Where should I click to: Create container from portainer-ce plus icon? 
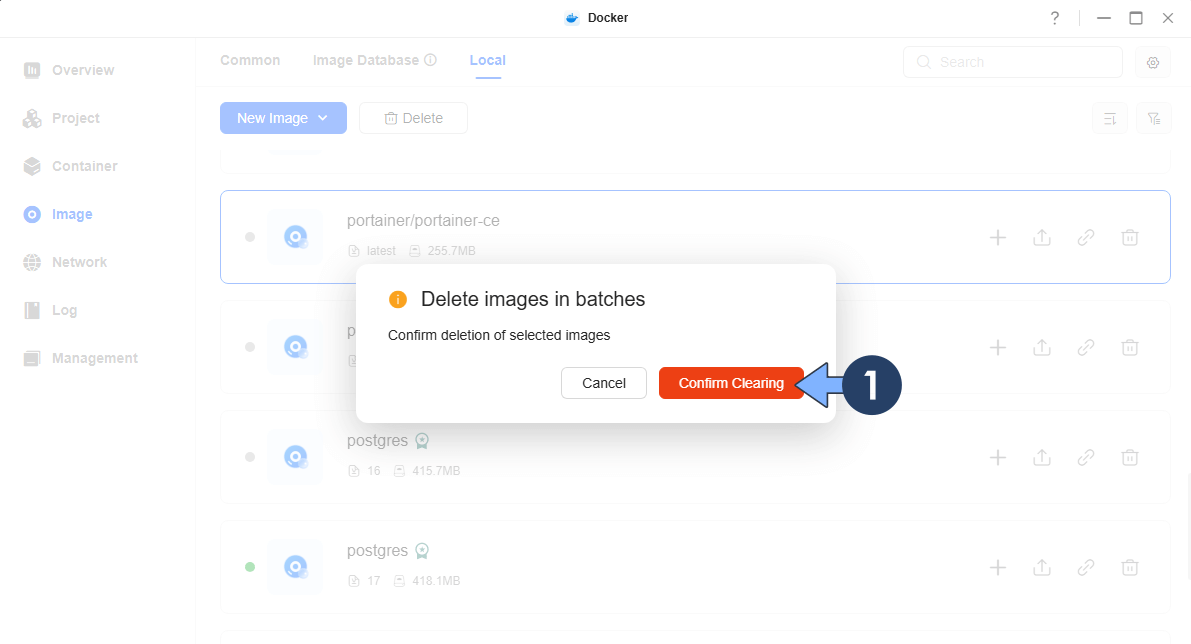click(x=998, y=238)
